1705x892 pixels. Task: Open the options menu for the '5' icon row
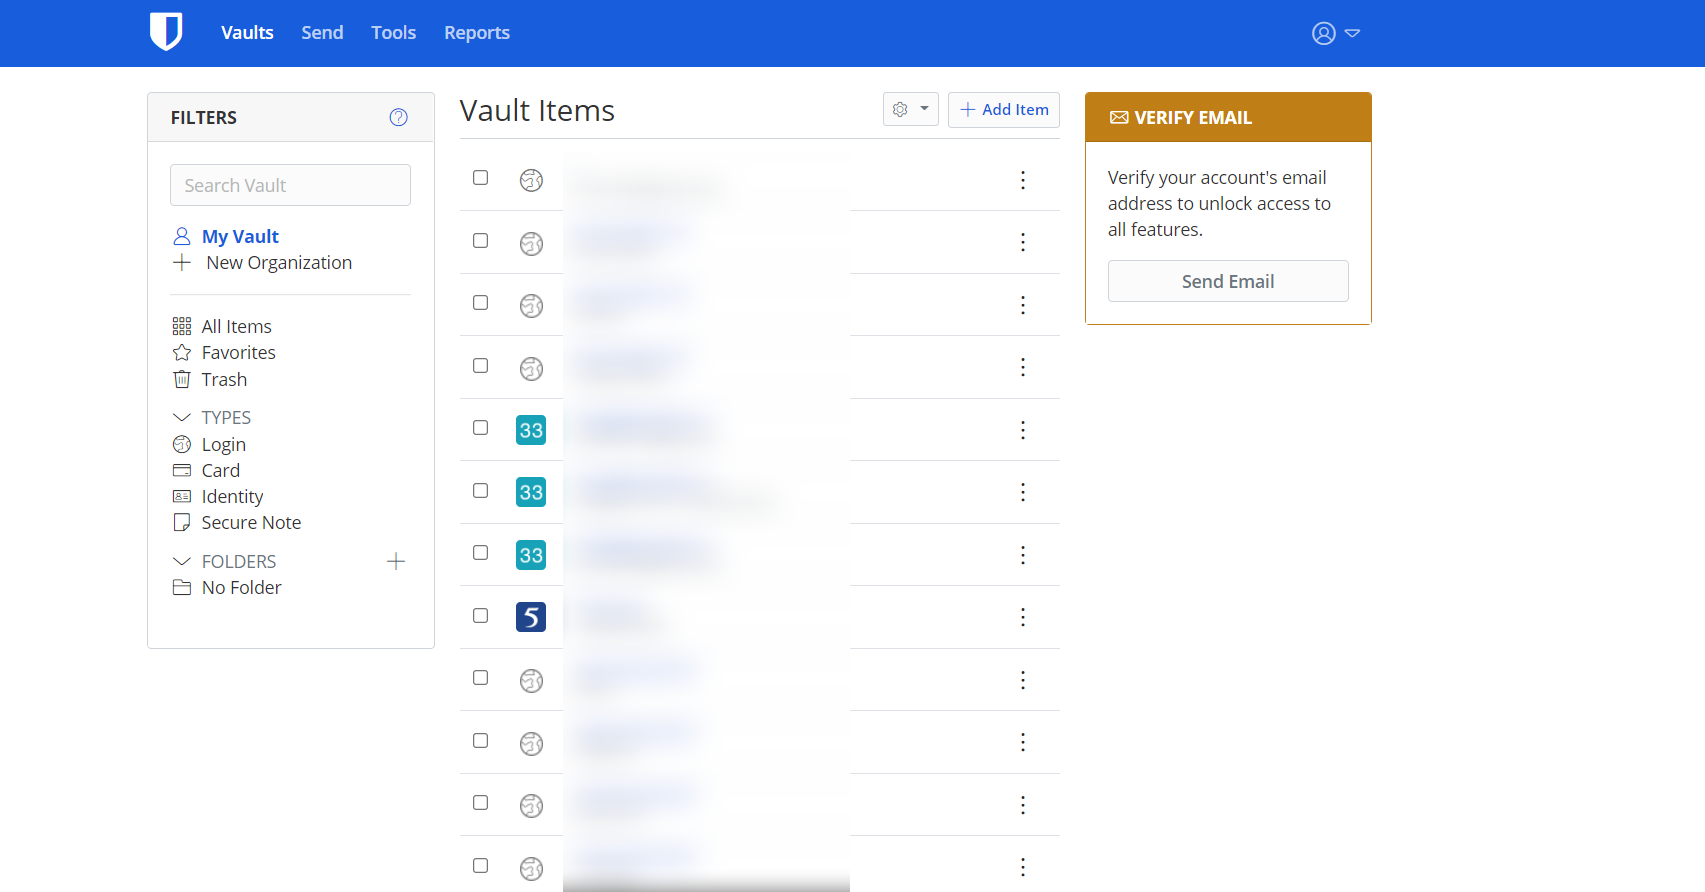coord(1022,617)
